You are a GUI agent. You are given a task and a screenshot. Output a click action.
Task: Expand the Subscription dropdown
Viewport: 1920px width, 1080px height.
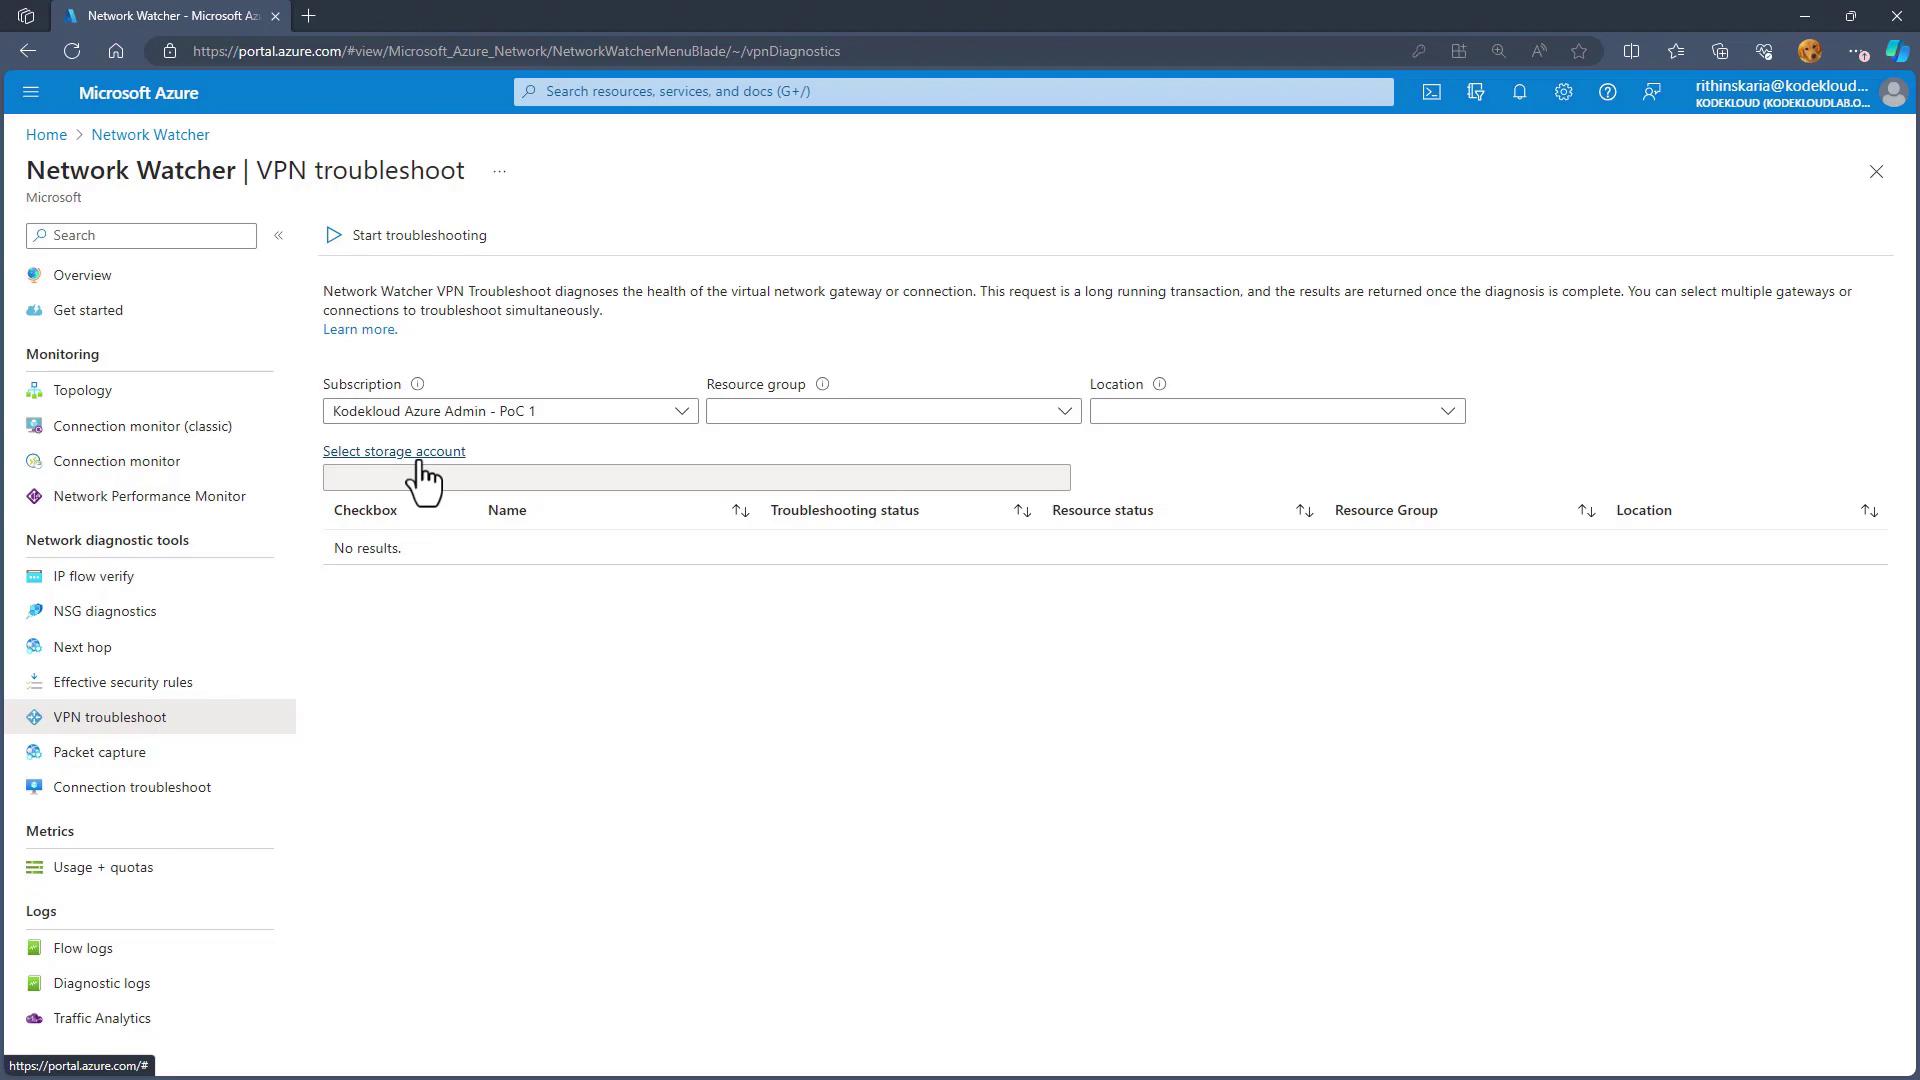tap(510, 411)
